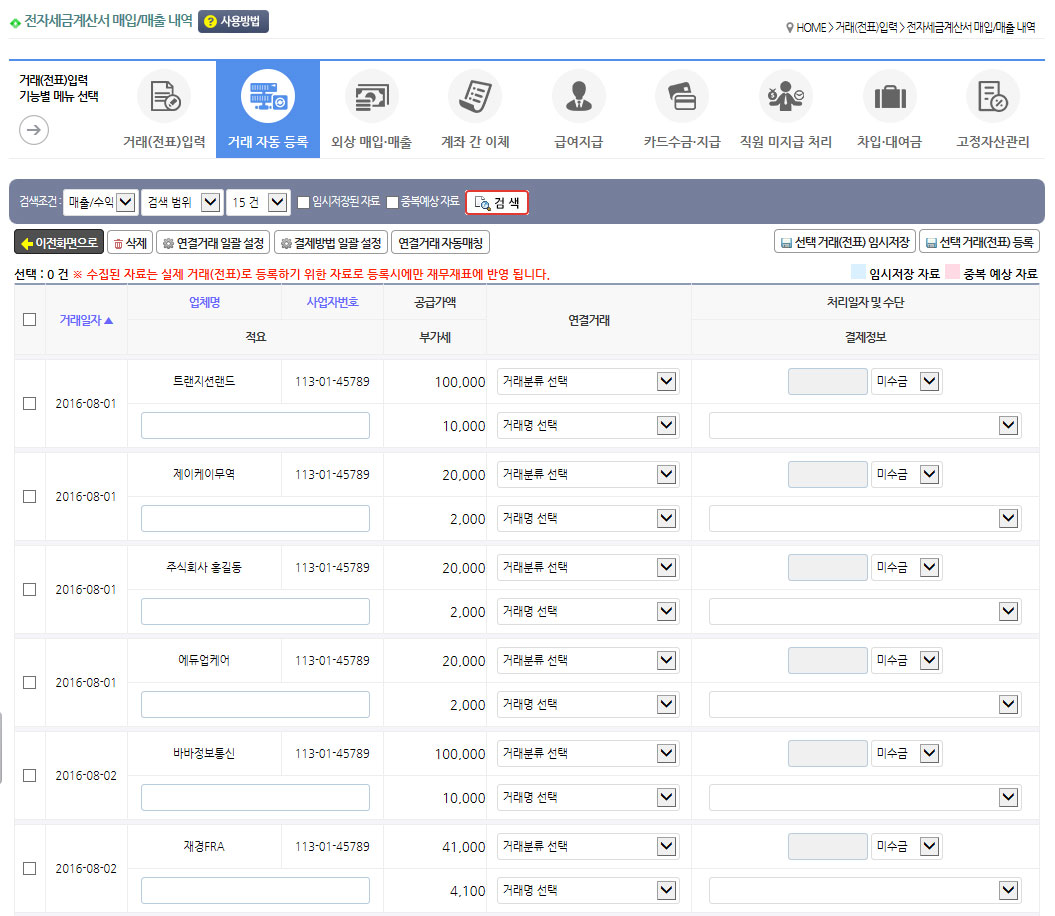The width and height of the screenshot is (1055, 916).
Task: Sort by 사업자번호 column header
Action: coord(332,302)
